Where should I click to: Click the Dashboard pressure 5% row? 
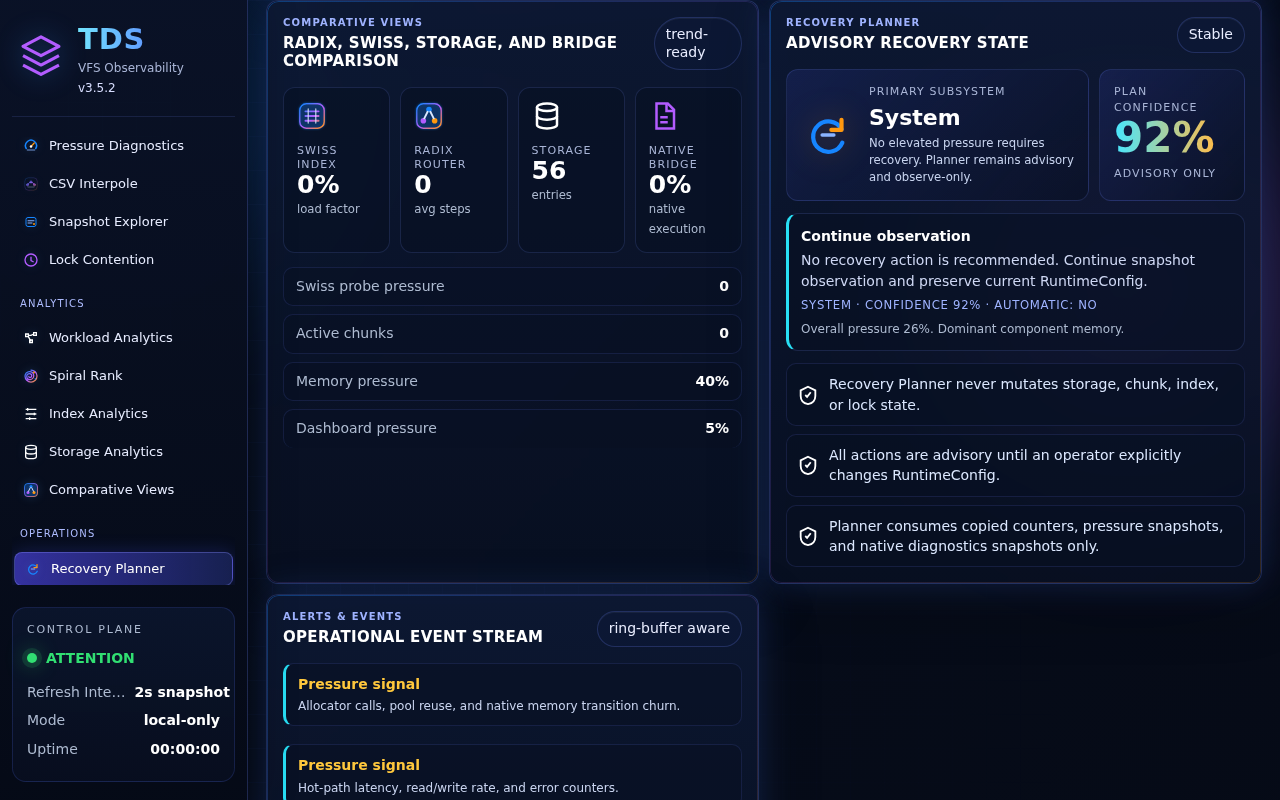(x=512, y=428)
